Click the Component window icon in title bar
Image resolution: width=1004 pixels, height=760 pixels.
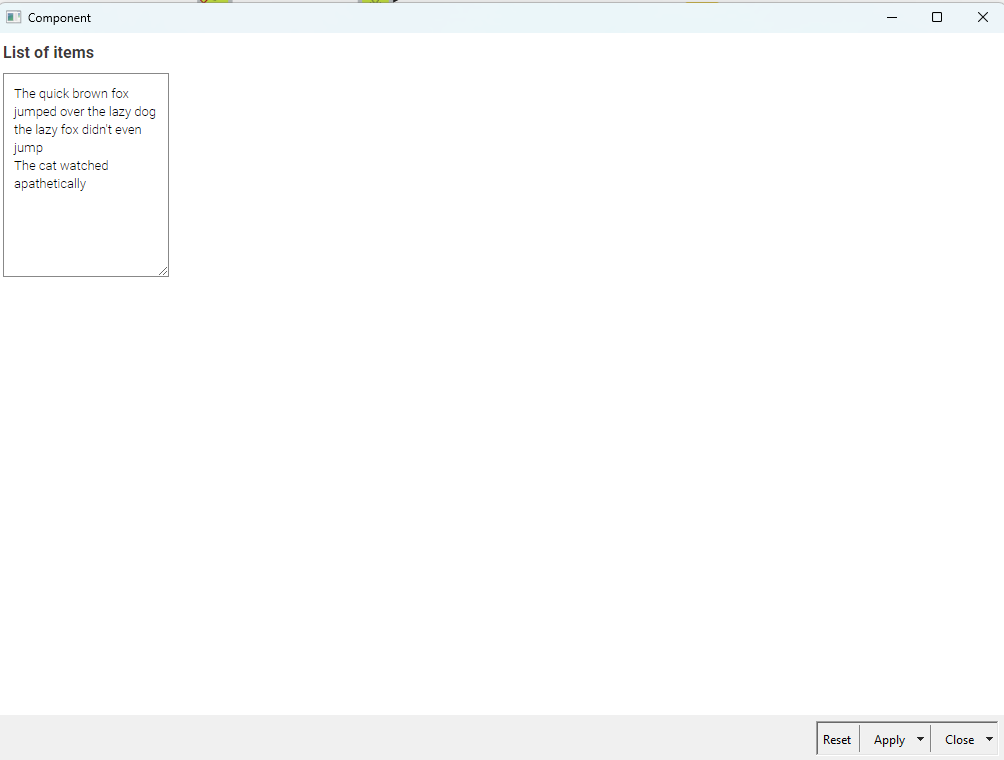point(14,17)
